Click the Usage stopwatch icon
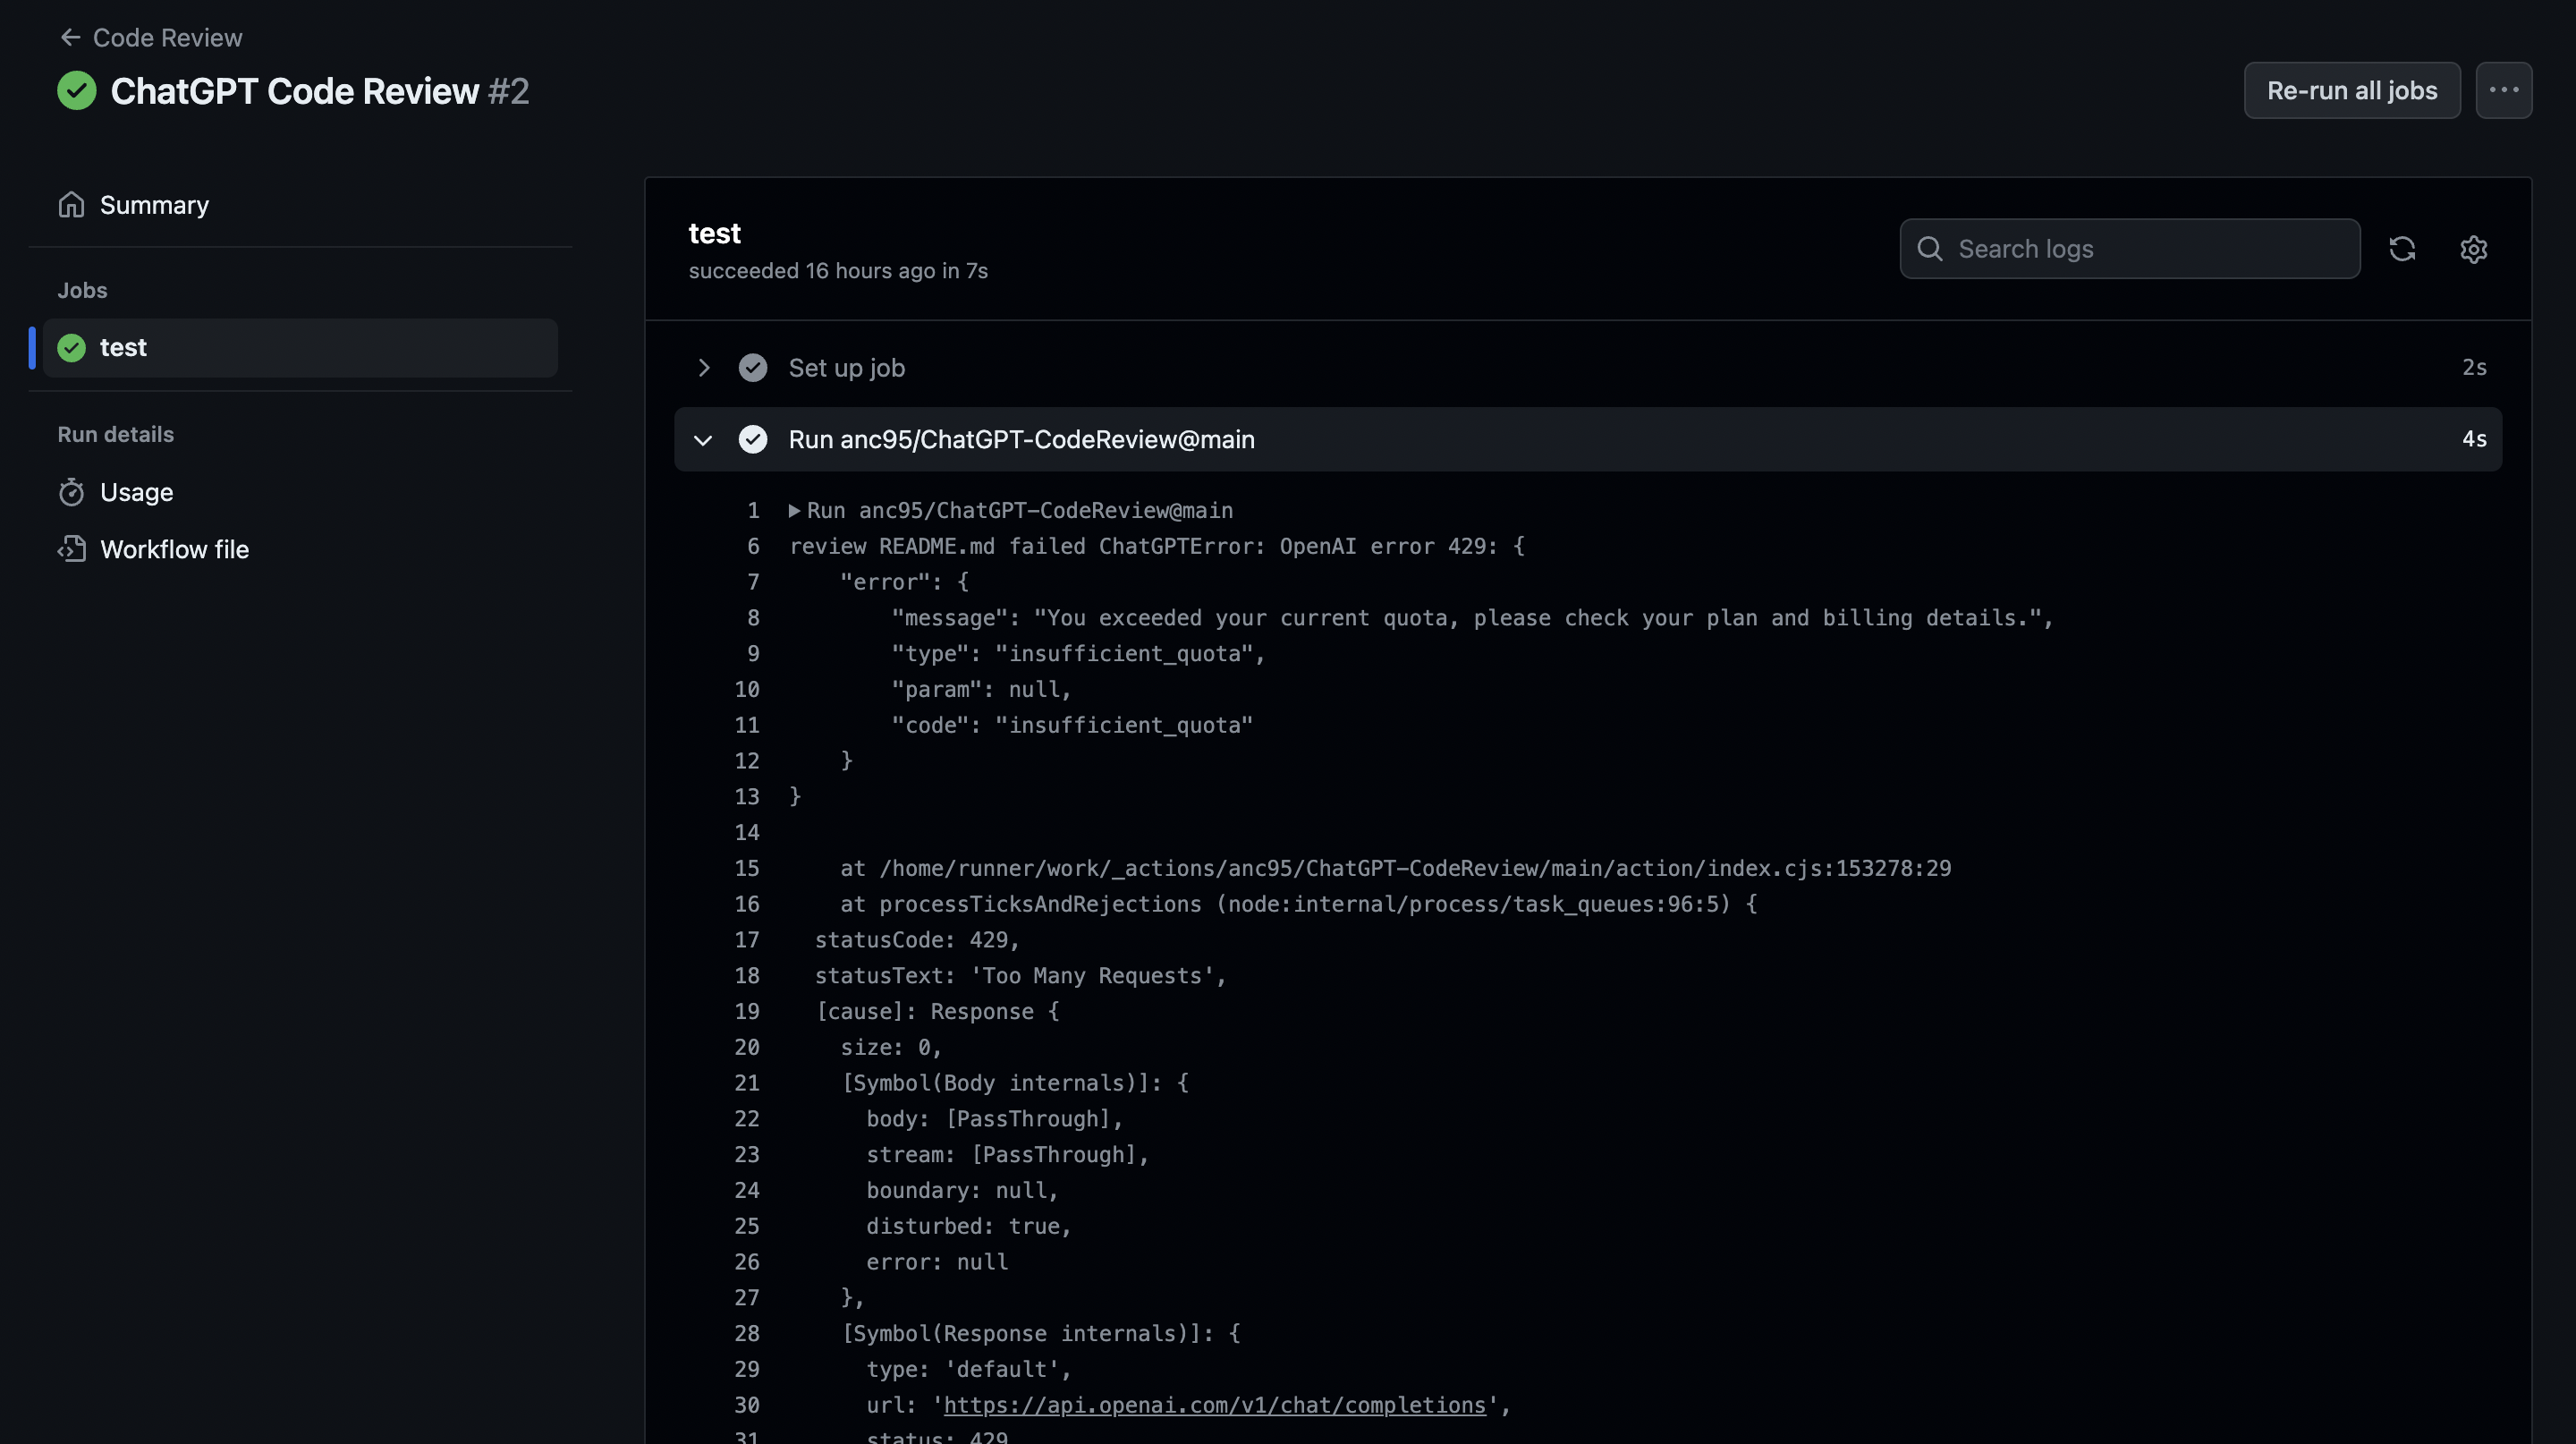2576x1444 pixels. pos(71,492)
